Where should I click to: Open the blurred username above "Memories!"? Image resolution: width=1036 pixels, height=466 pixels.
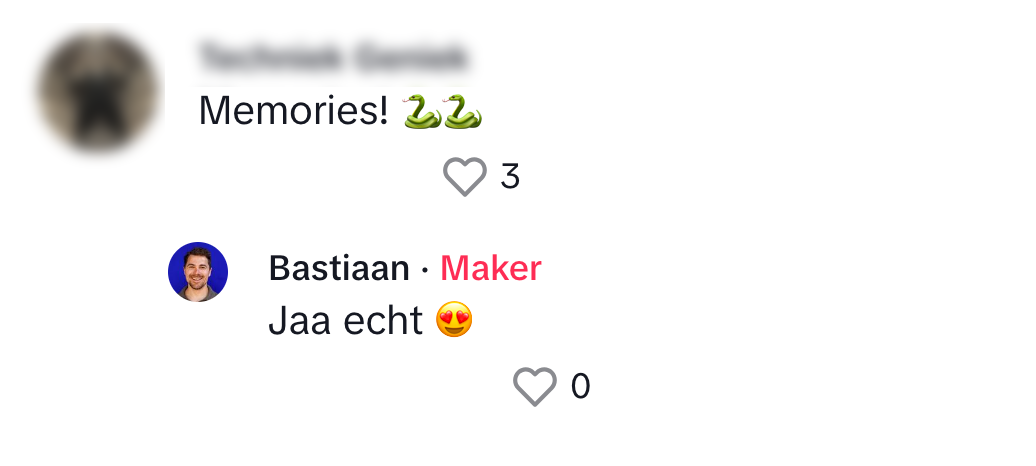click(x=332, y=58)
